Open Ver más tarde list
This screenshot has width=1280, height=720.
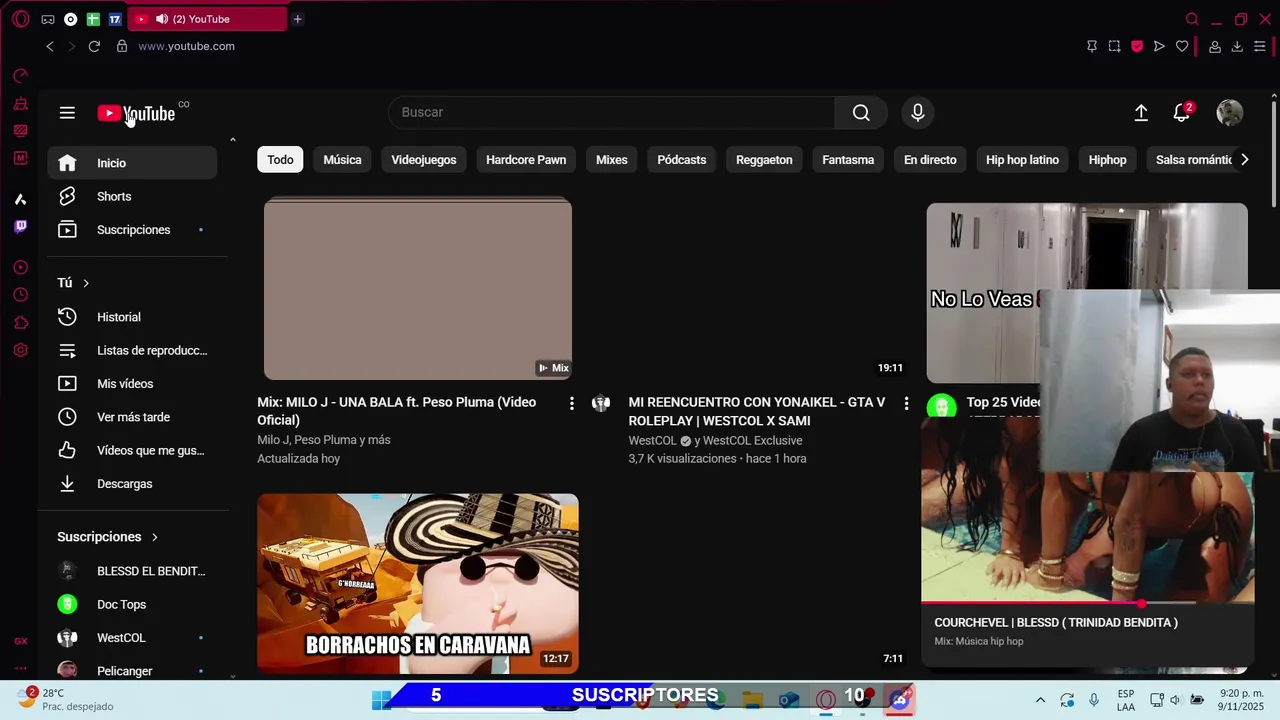pyautogui.click(x=132, y=417)
